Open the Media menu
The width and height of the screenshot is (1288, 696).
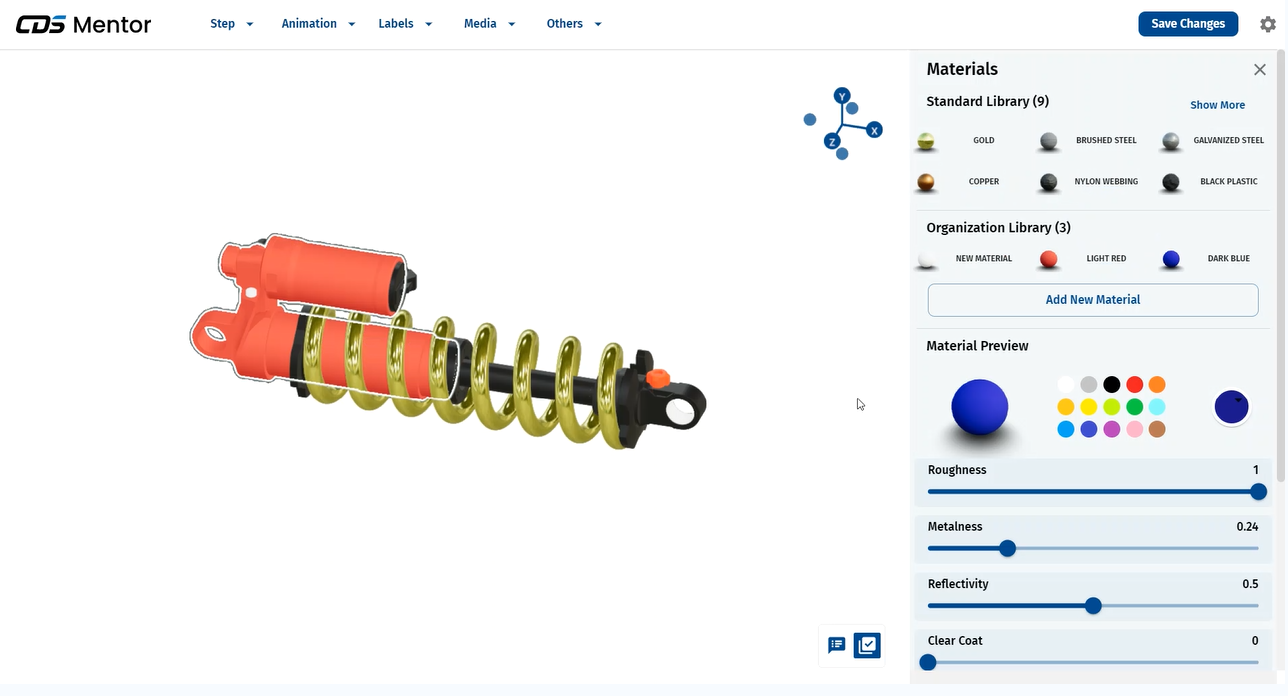point(489,24)
